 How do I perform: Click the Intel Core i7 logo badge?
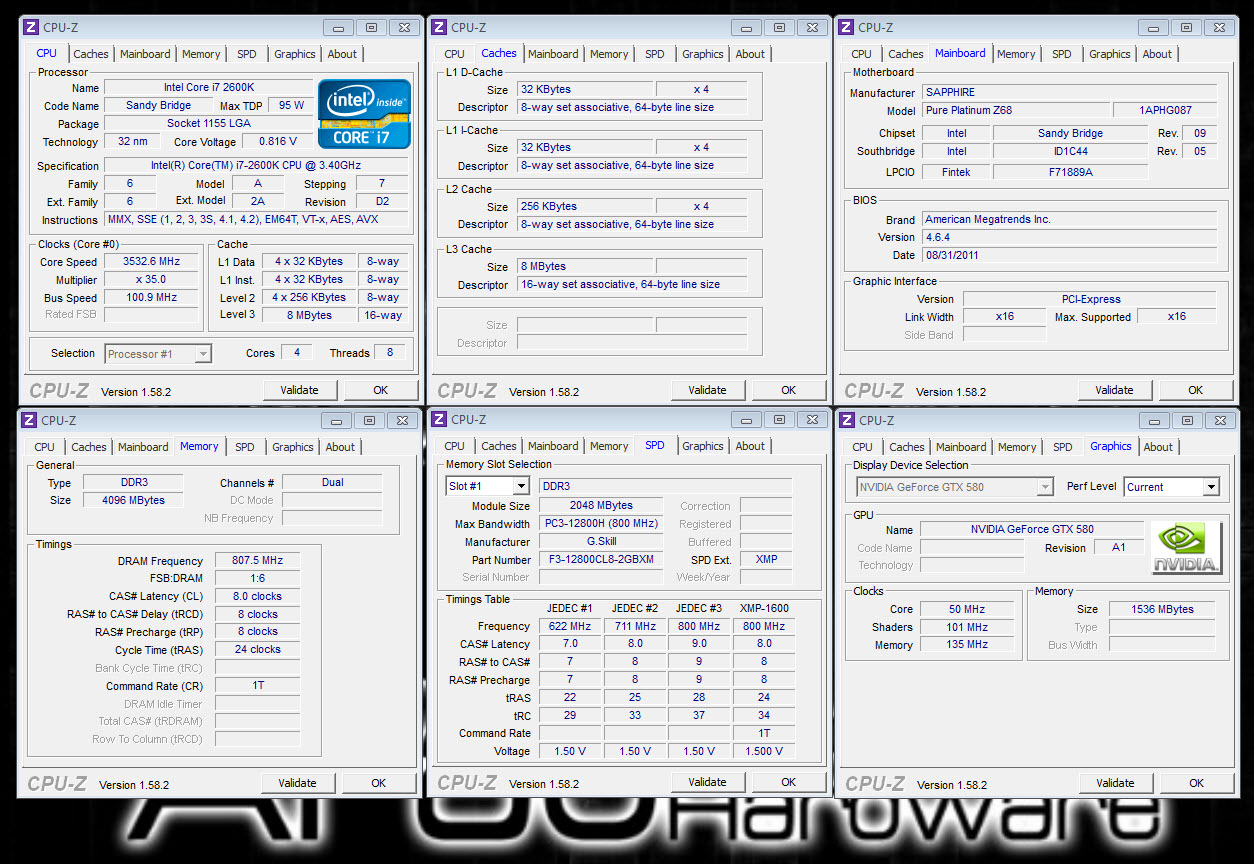pos(364,113)
